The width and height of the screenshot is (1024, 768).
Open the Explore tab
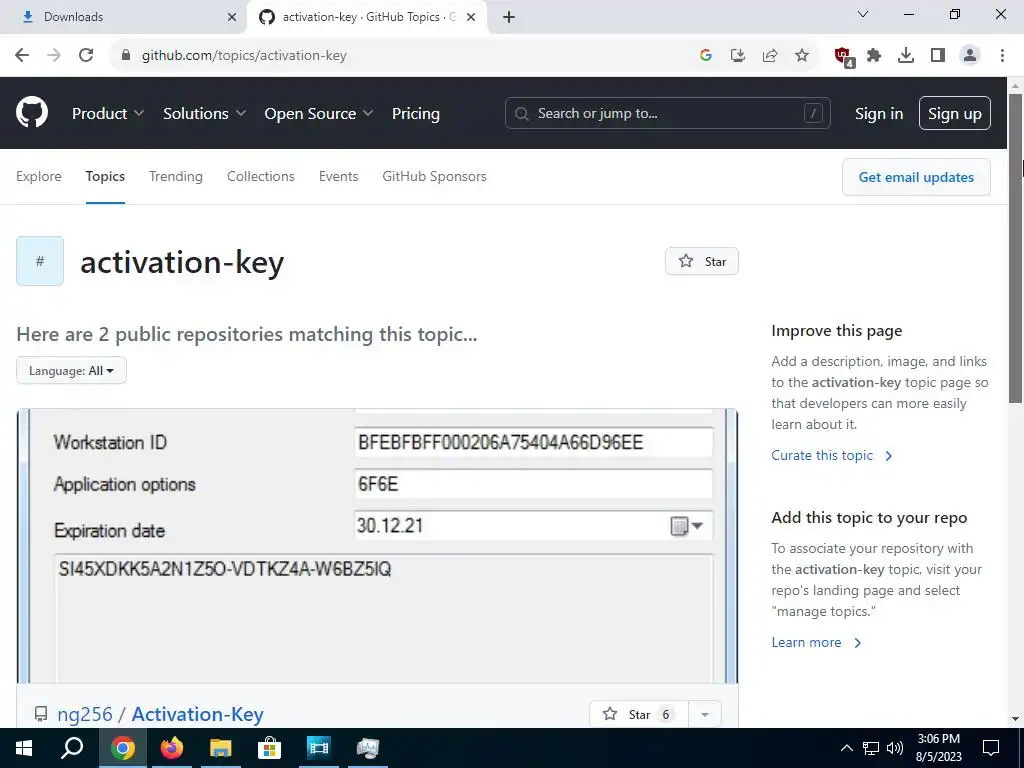[x=39, y=176]
